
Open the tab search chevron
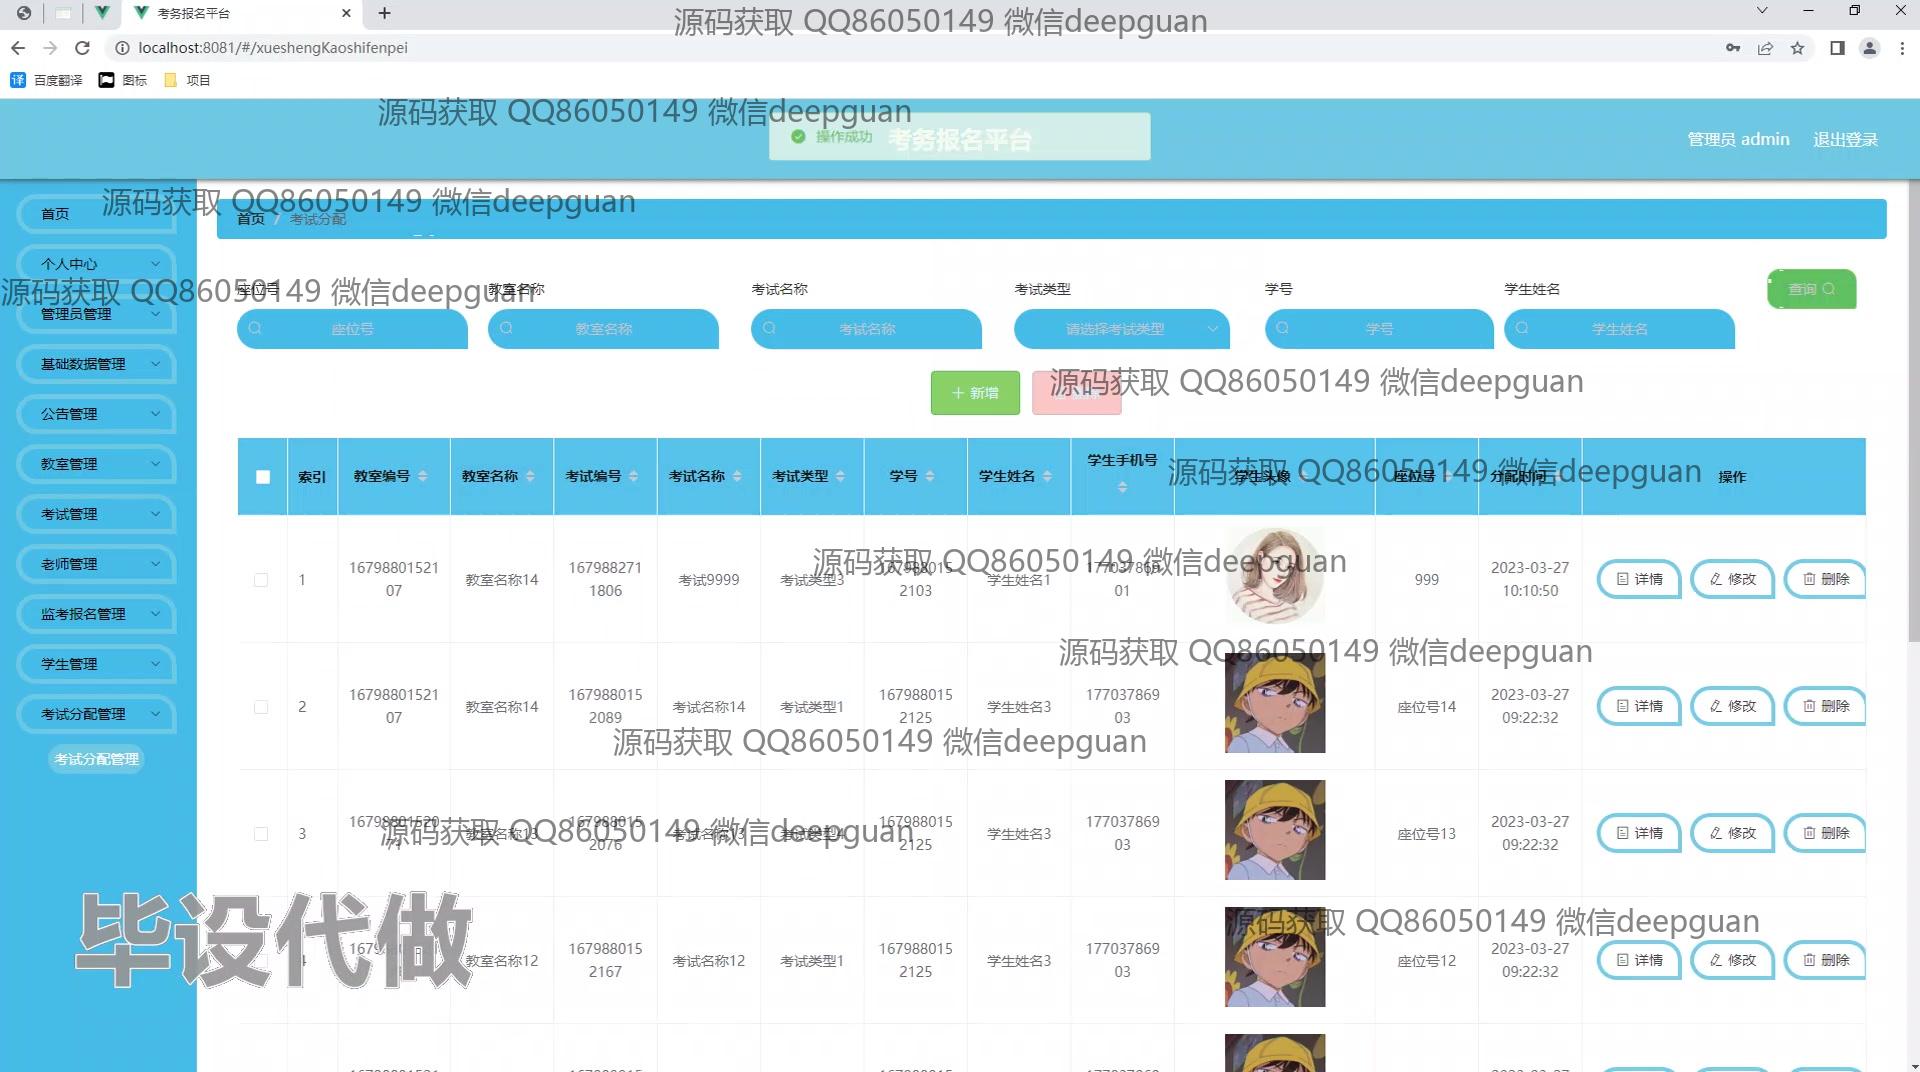1762,11
